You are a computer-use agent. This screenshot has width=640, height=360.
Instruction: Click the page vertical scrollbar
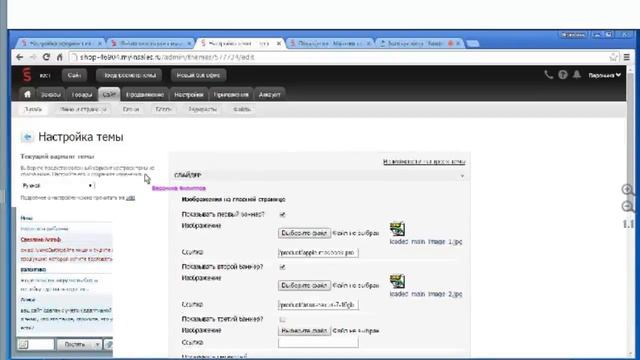[631, 212]
